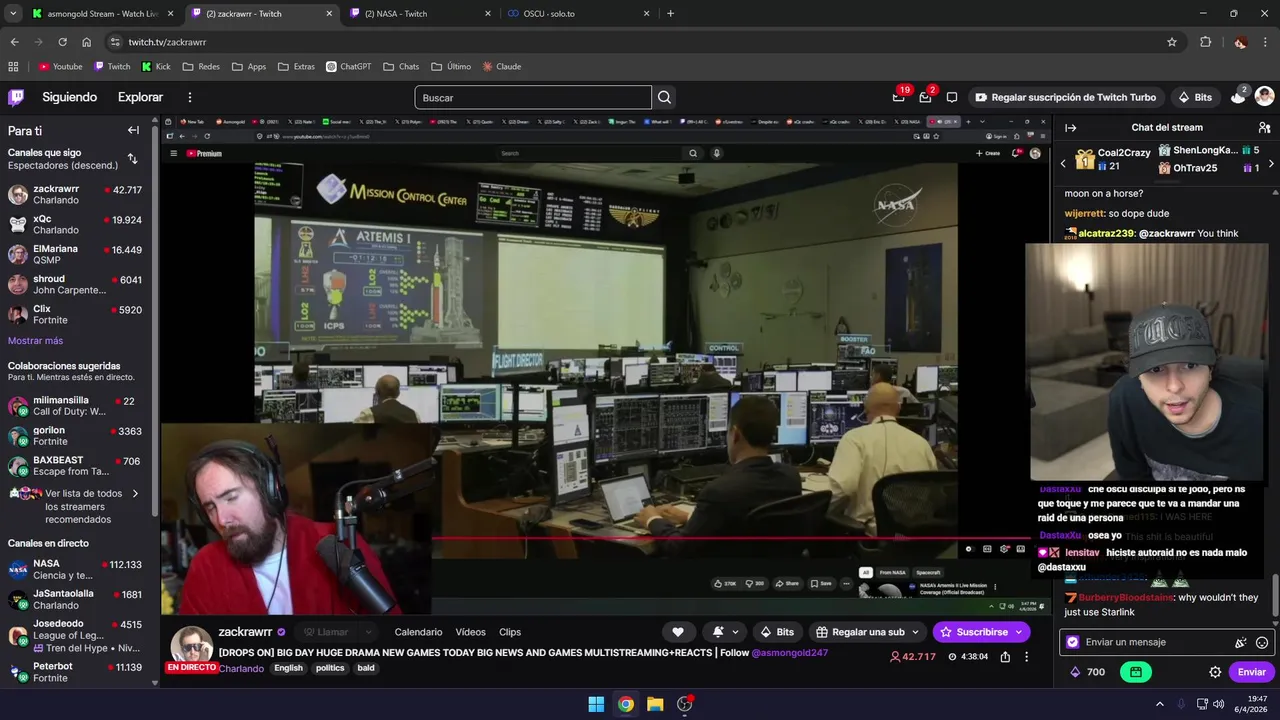Open the Videos tab
The height and width of the screenshot is (720, 1280).
470,632
